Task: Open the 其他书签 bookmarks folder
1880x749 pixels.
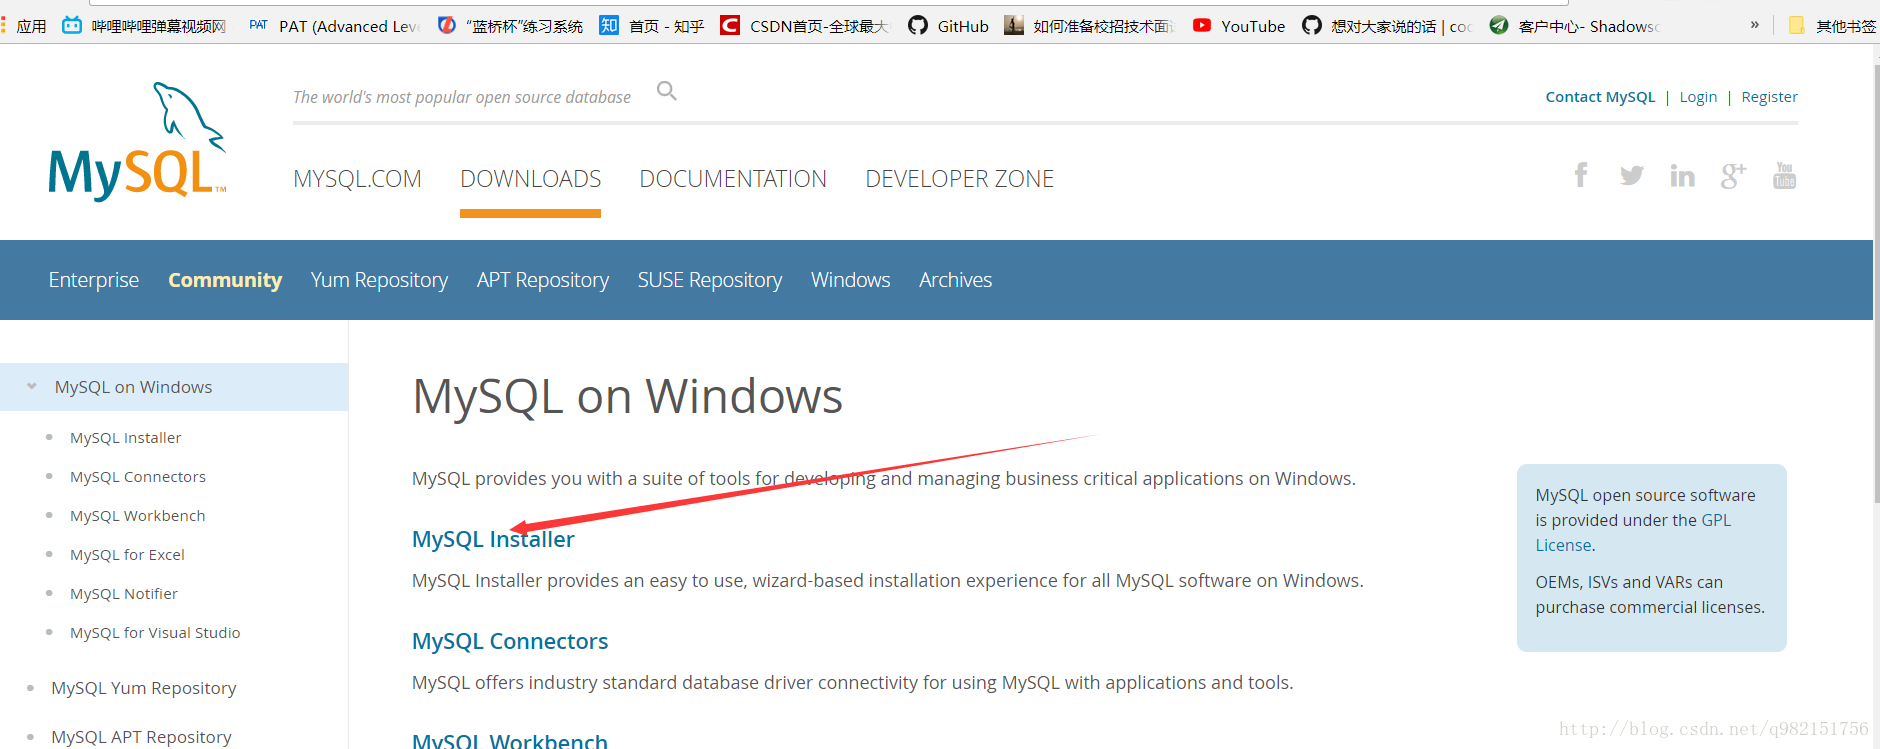Action: (x=1832, y=26)
